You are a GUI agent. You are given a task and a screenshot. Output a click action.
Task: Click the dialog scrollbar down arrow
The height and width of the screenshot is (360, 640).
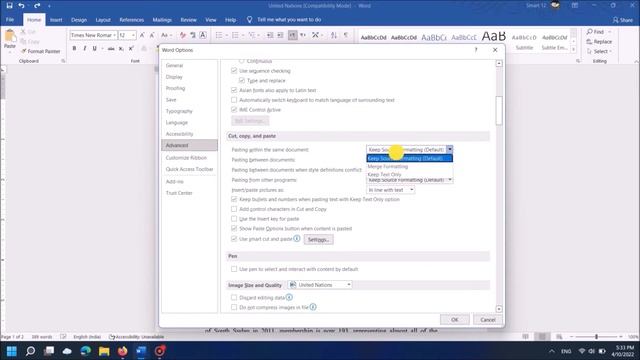click(499, 309)
